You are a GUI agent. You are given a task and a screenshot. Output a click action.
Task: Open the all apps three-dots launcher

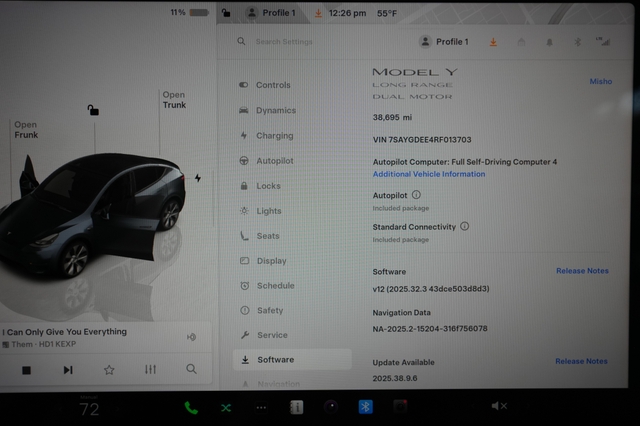261,408
